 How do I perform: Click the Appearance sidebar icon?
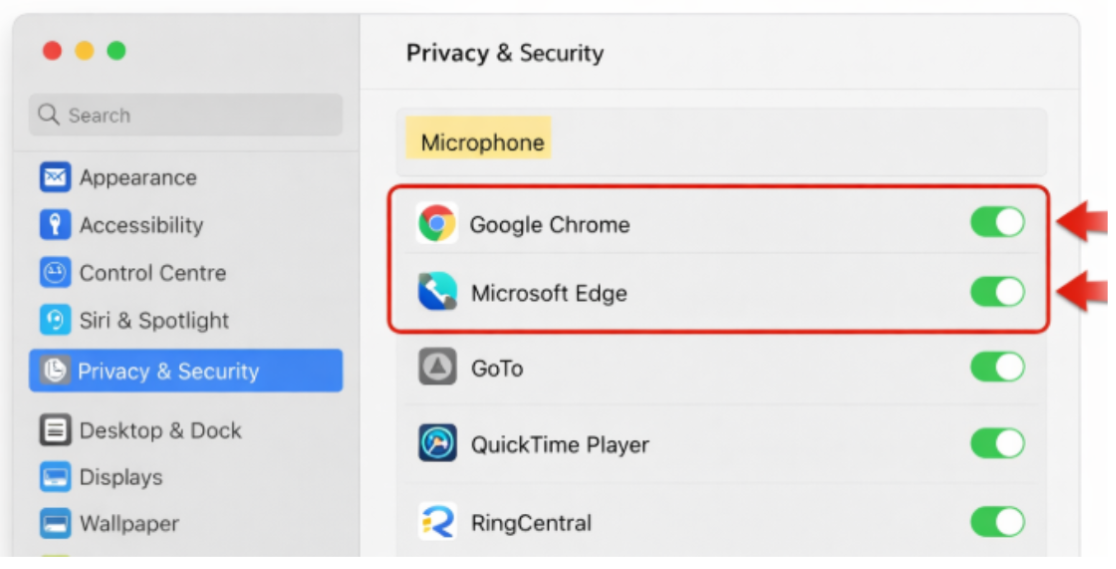(x=54, y=178)
